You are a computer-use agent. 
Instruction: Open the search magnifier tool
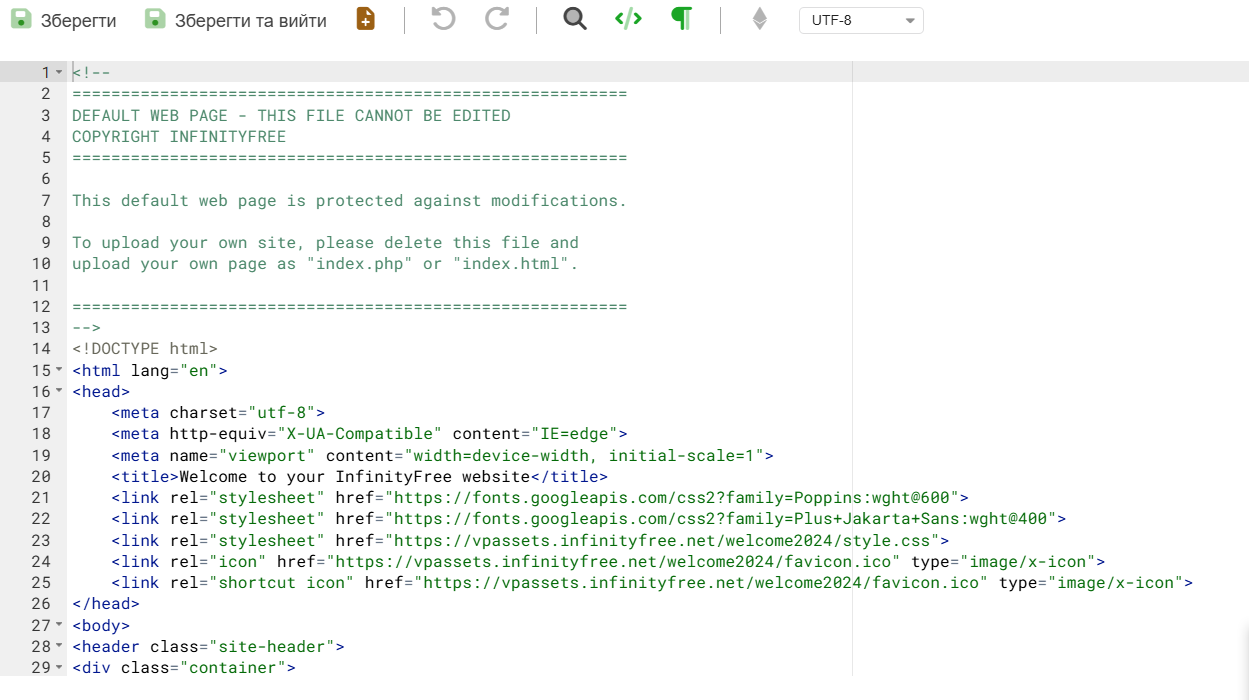[575, 19]
